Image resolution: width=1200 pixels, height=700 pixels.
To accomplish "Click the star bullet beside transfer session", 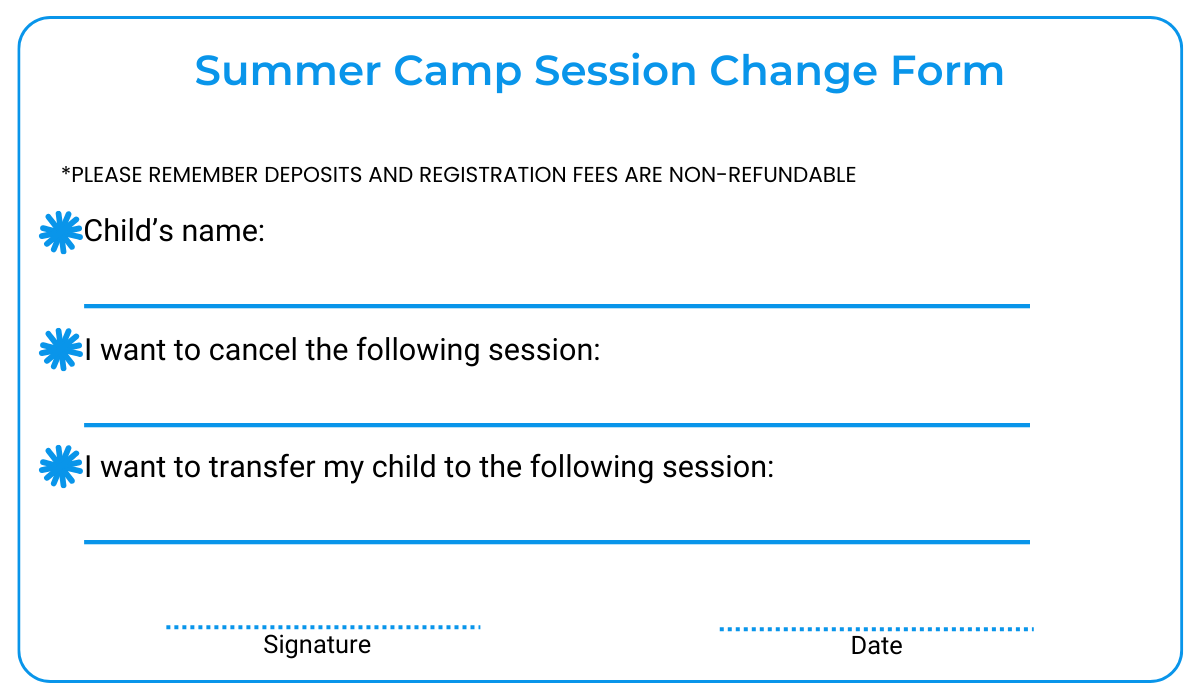I will [60, 467].
